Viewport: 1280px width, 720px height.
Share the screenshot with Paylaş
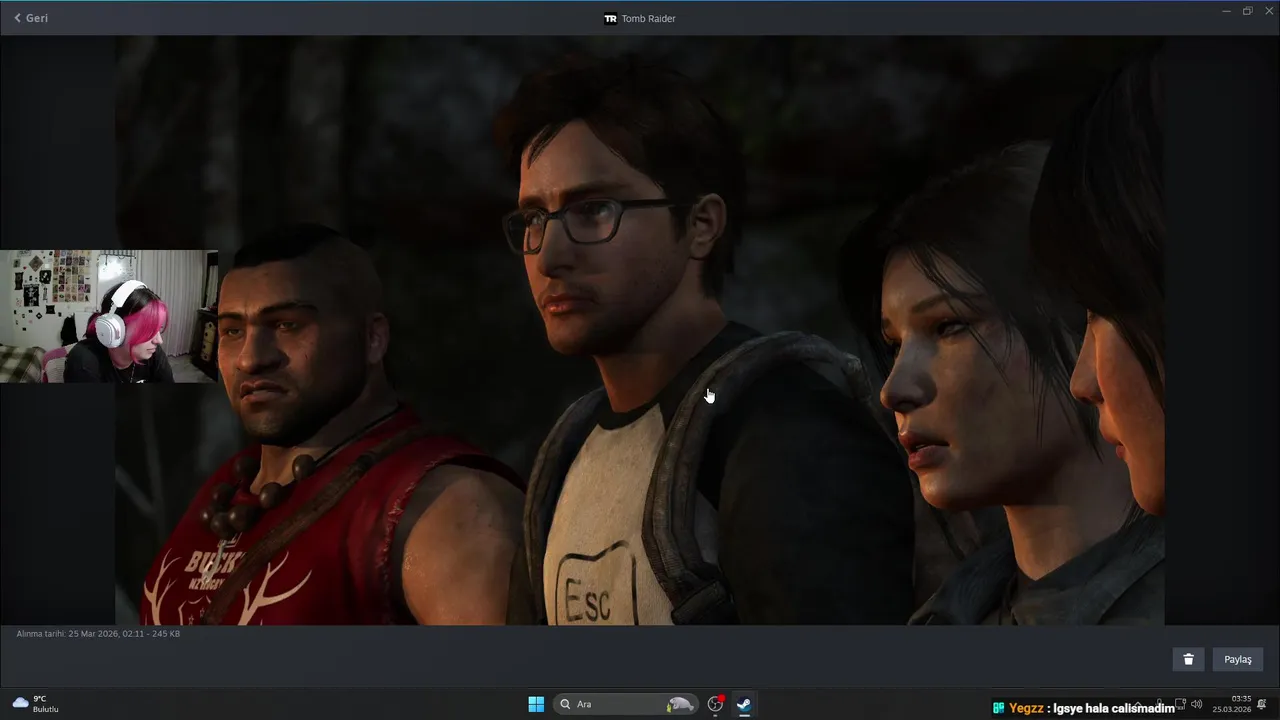pos(1238,659)
